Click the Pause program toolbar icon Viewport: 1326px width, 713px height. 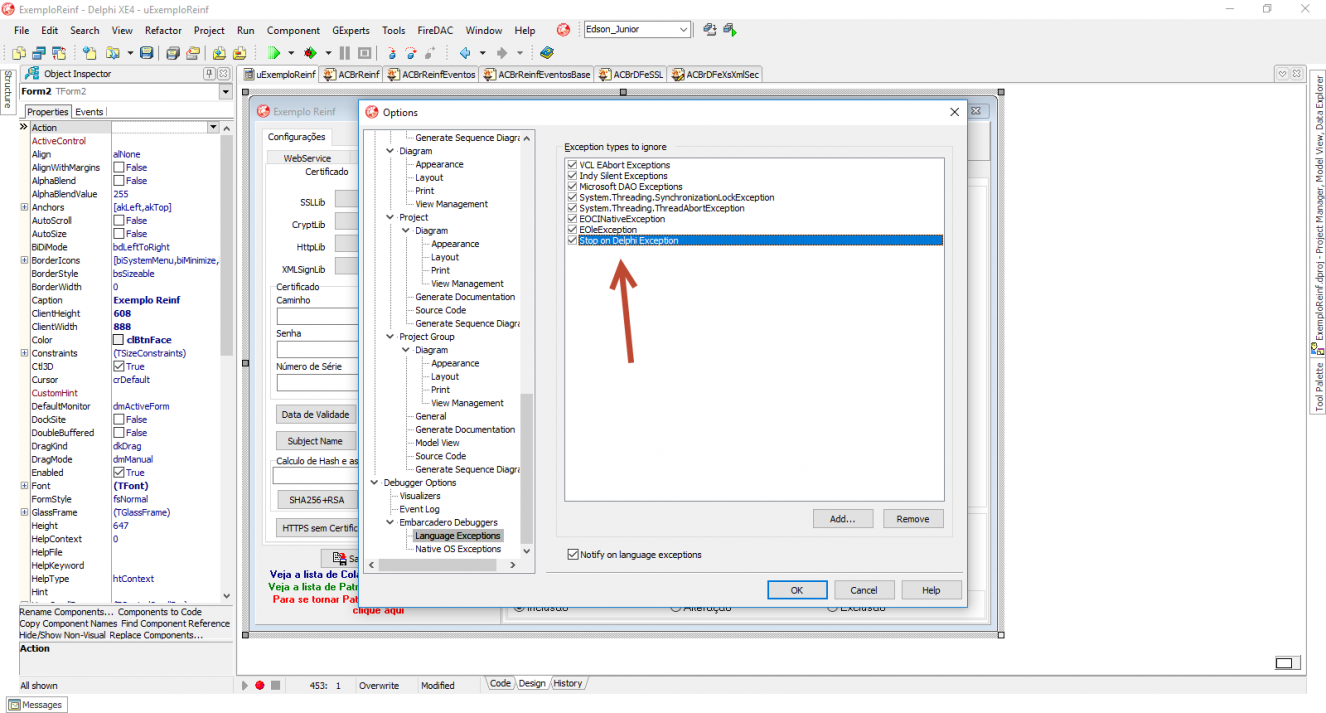(345, 53)
